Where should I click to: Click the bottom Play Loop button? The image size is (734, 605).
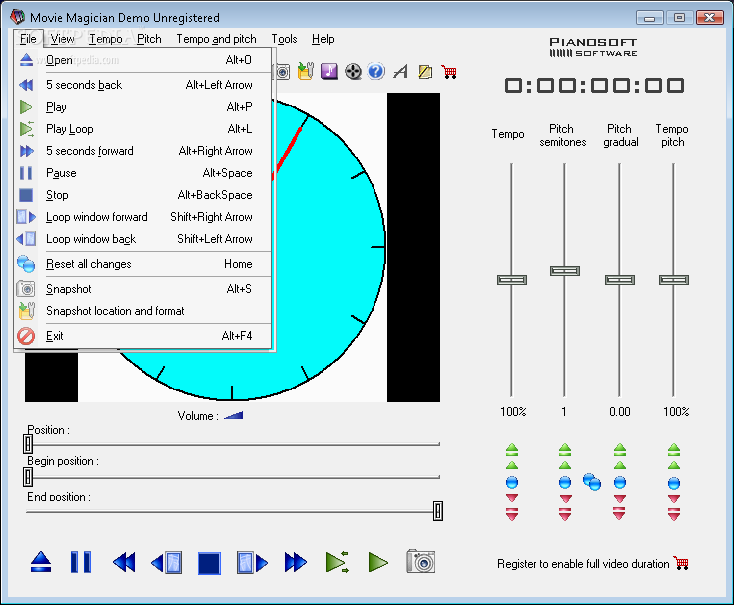click(x=338, y=562)
